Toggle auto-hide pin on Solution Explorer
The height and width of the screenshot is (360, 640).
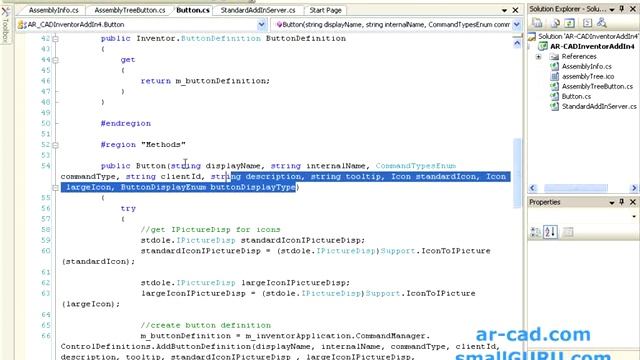tap(622, 9)
